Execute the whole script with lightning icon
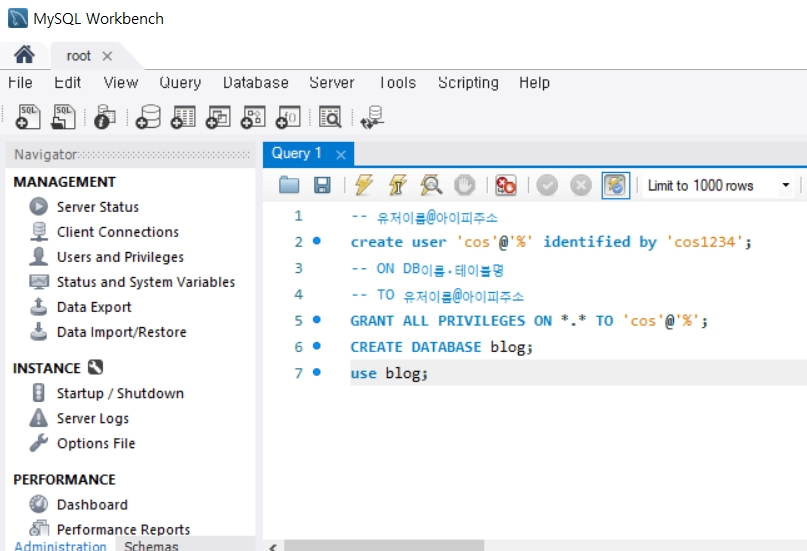Image resolution: width=807 pixels, height=551 pixels. [364, 185]
